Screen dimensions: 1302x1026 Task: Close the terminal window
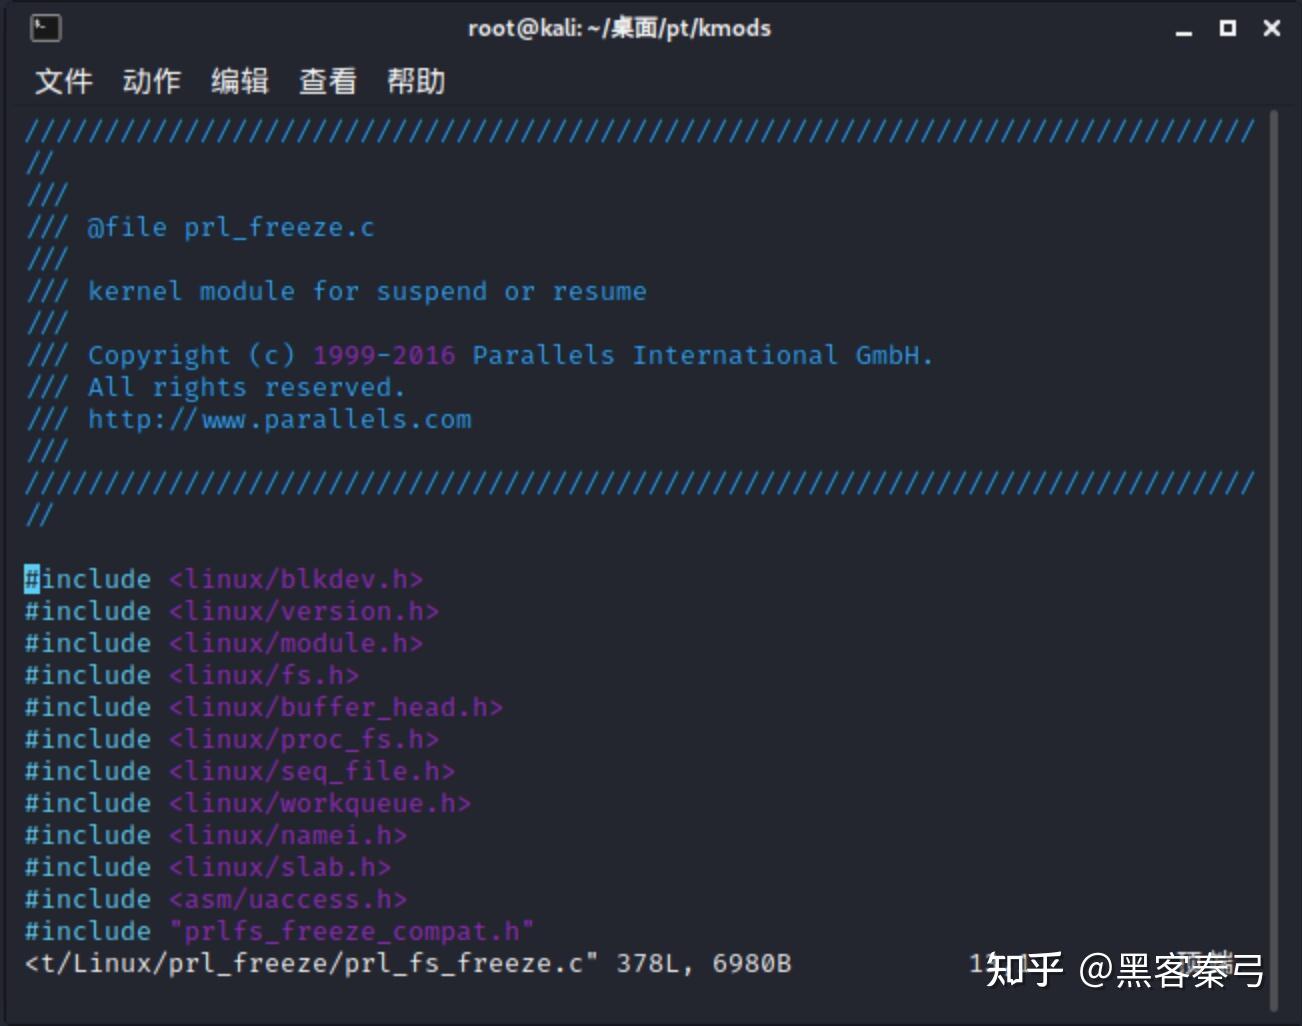(1270, 28)
